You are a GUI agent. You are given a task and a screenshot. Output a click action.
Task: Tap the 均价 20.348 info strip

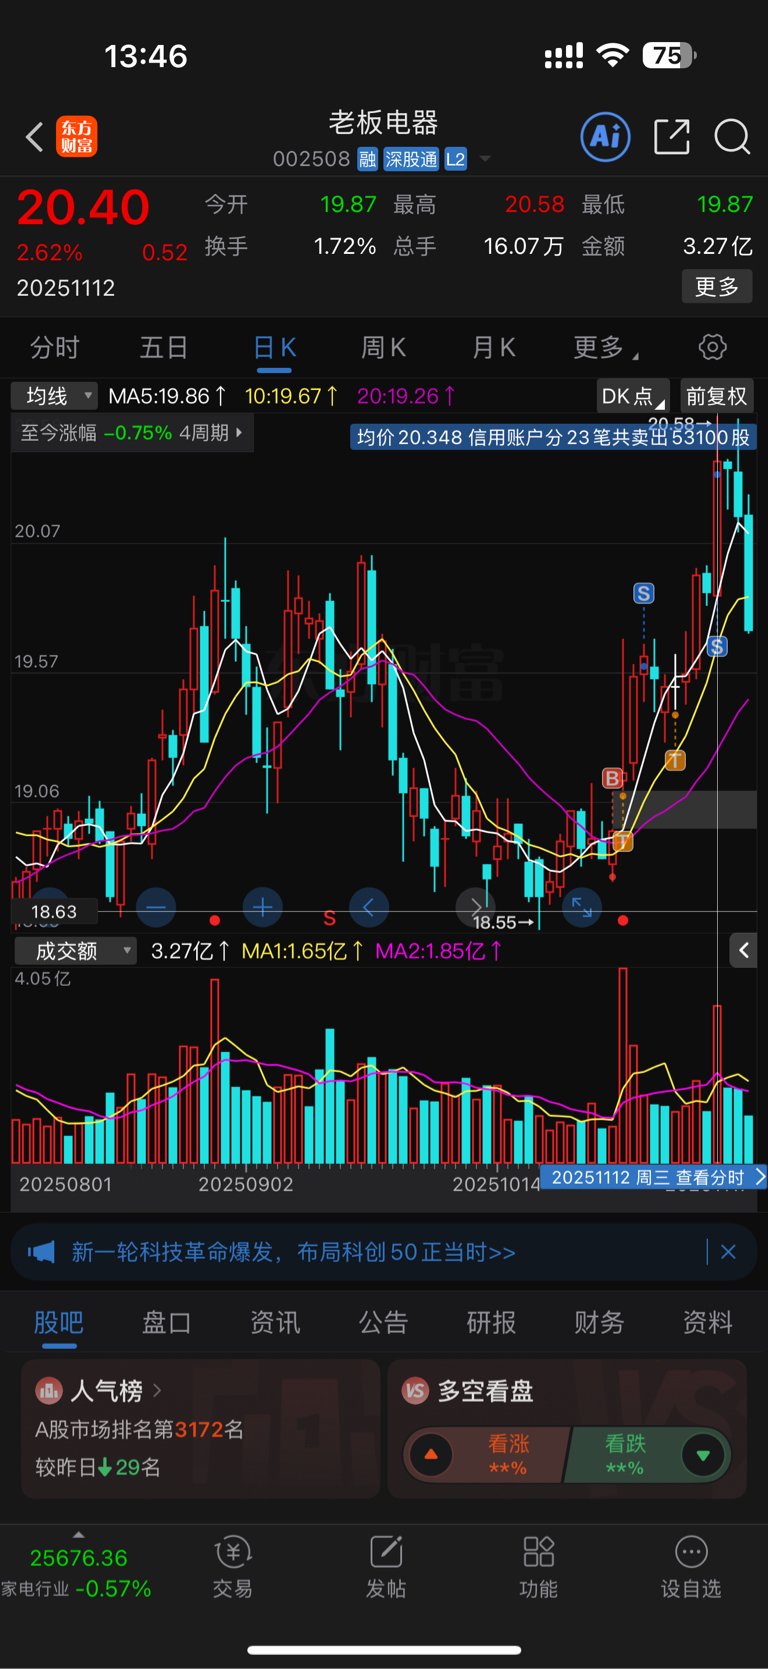click(553, 437)
